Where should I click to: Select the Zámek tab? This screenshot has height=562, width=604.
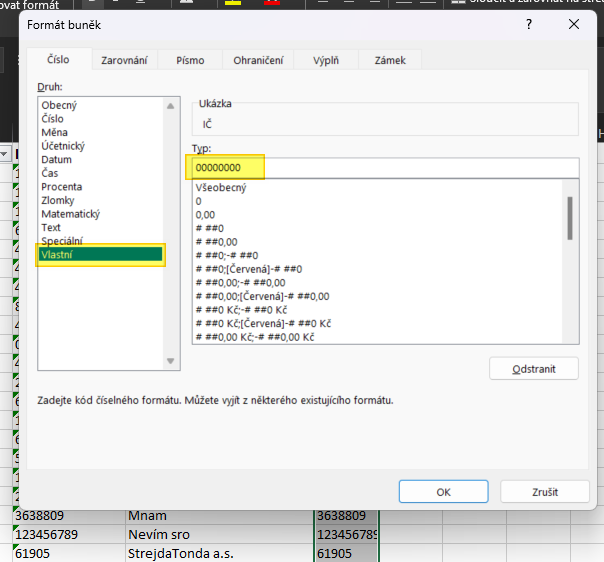390,61
